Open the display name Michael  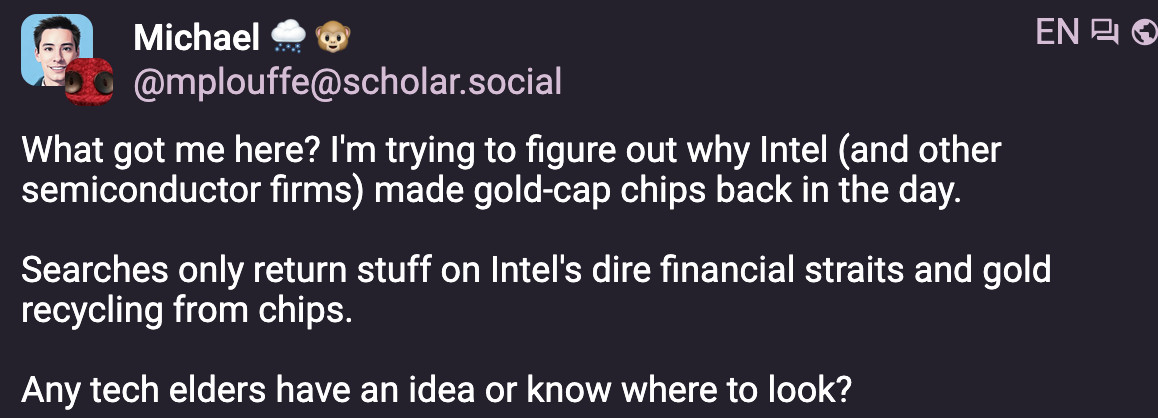[x=195, y=38]
